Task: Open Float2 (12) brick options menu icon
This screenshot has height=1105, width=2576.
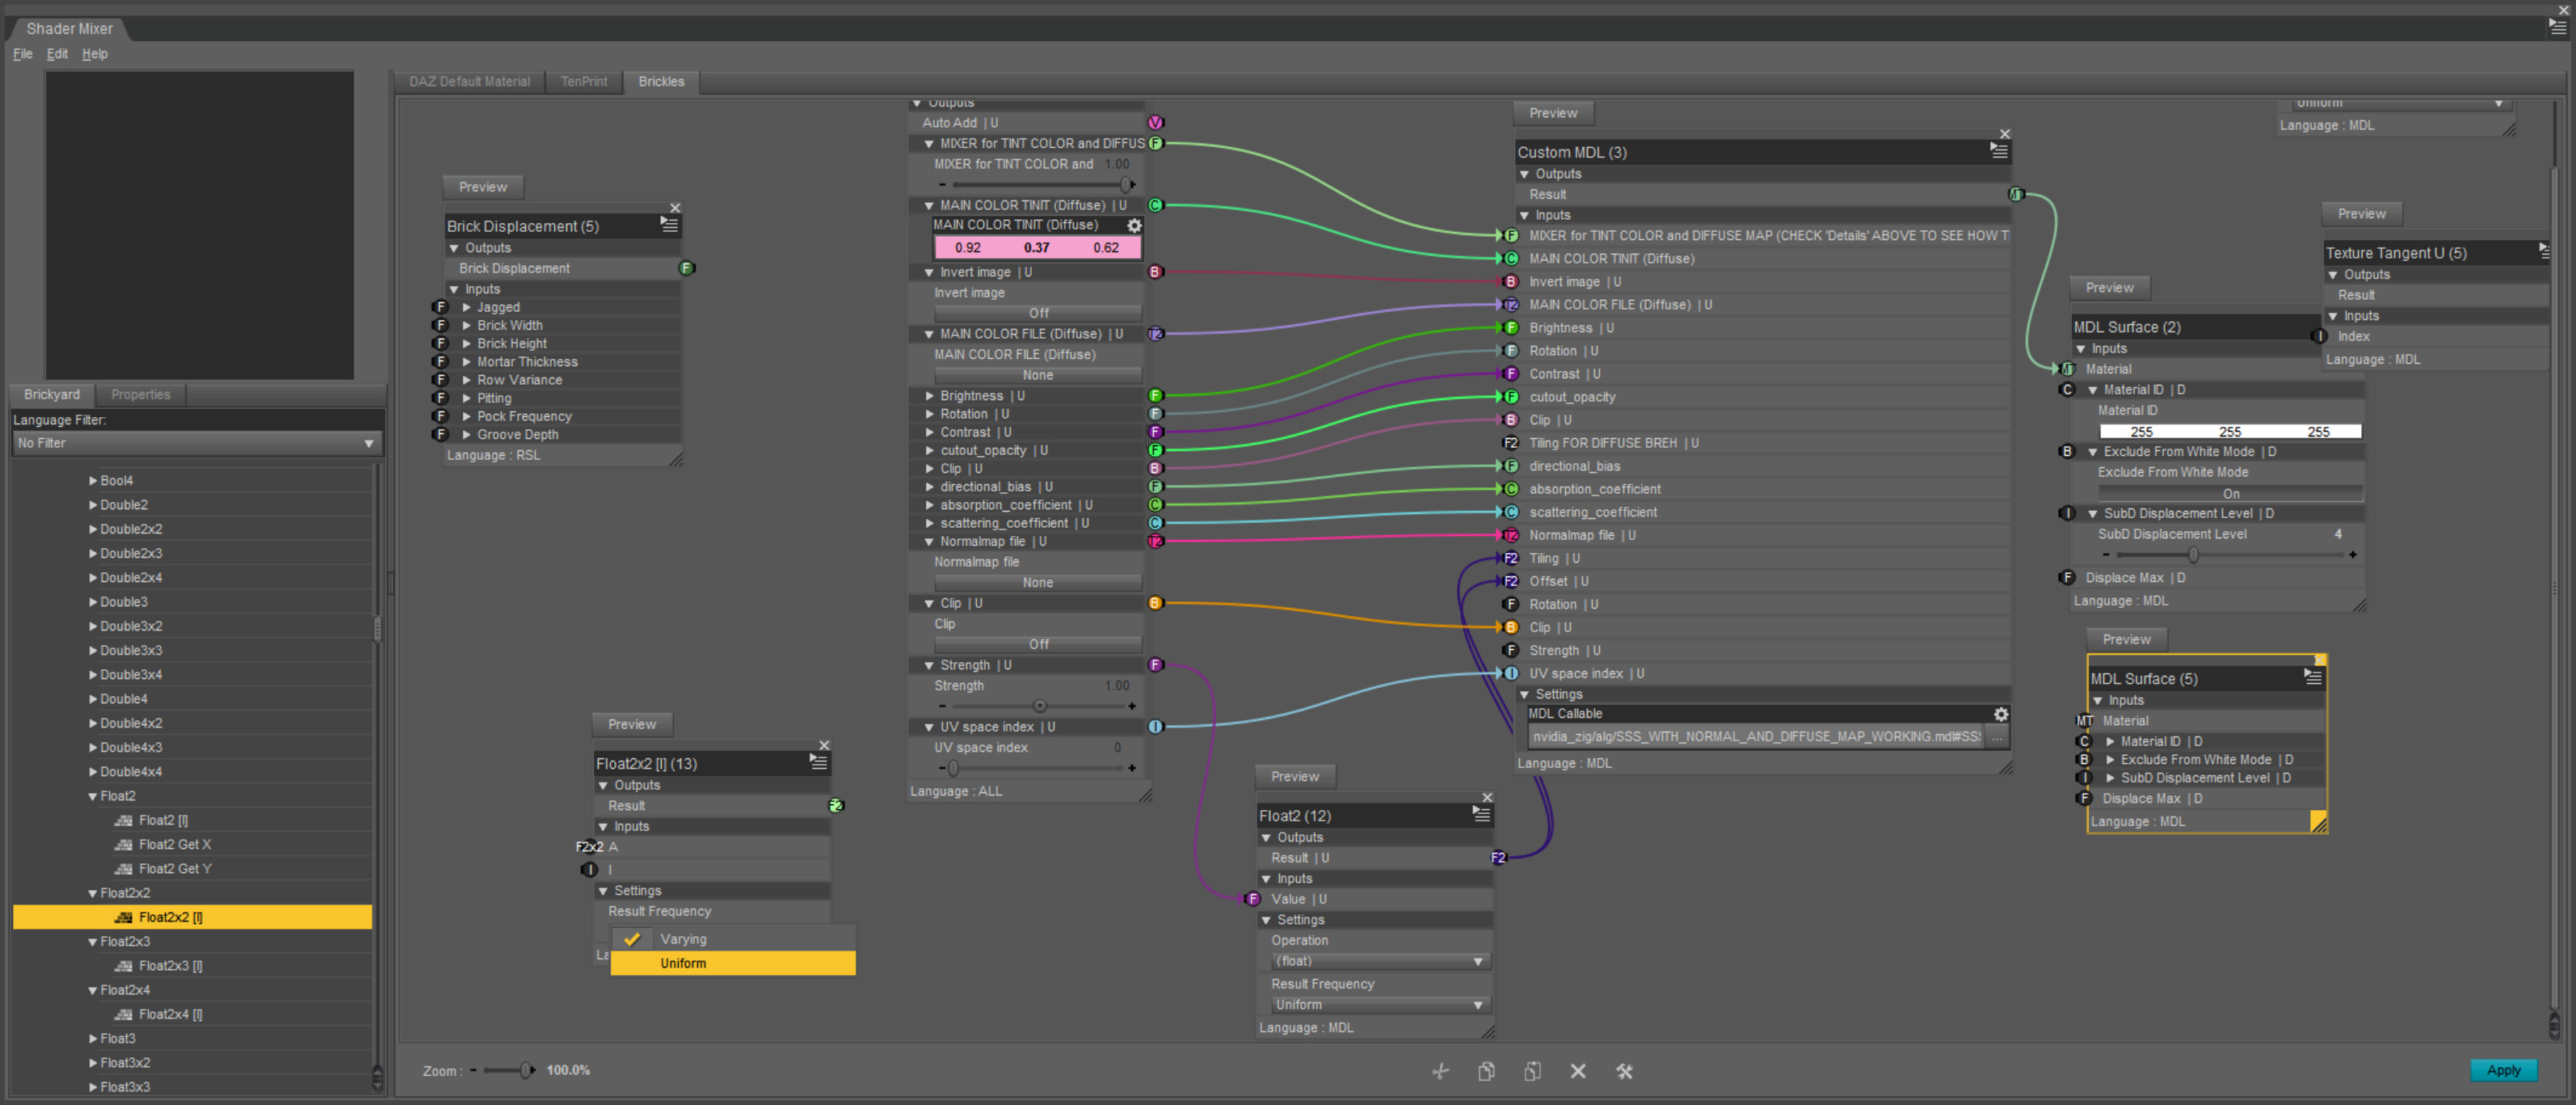Action: 1481,814
